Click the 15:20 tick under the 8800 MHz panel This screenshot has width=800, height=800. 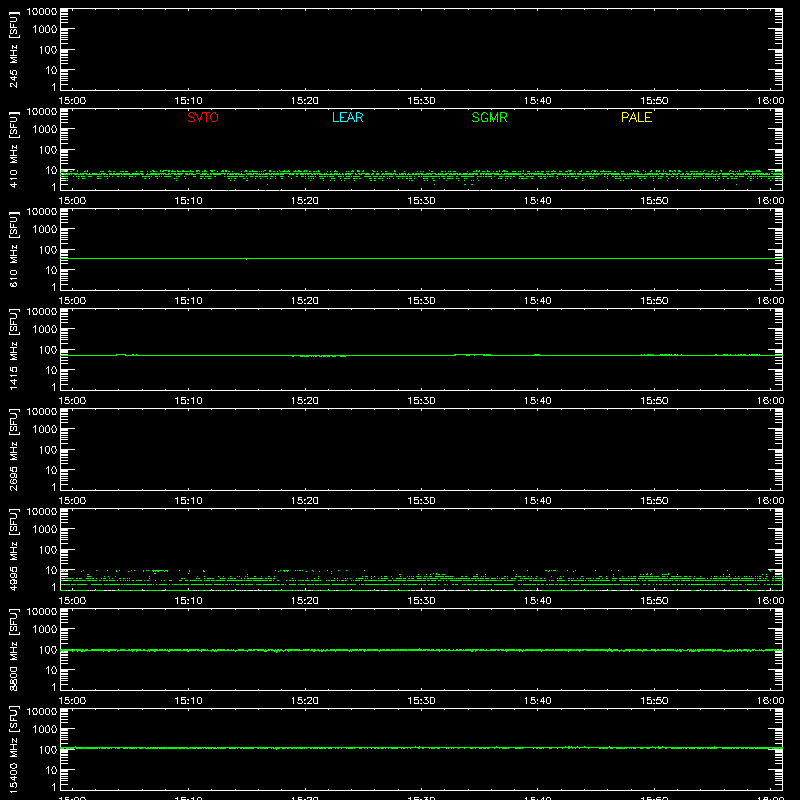click(305, 701)
